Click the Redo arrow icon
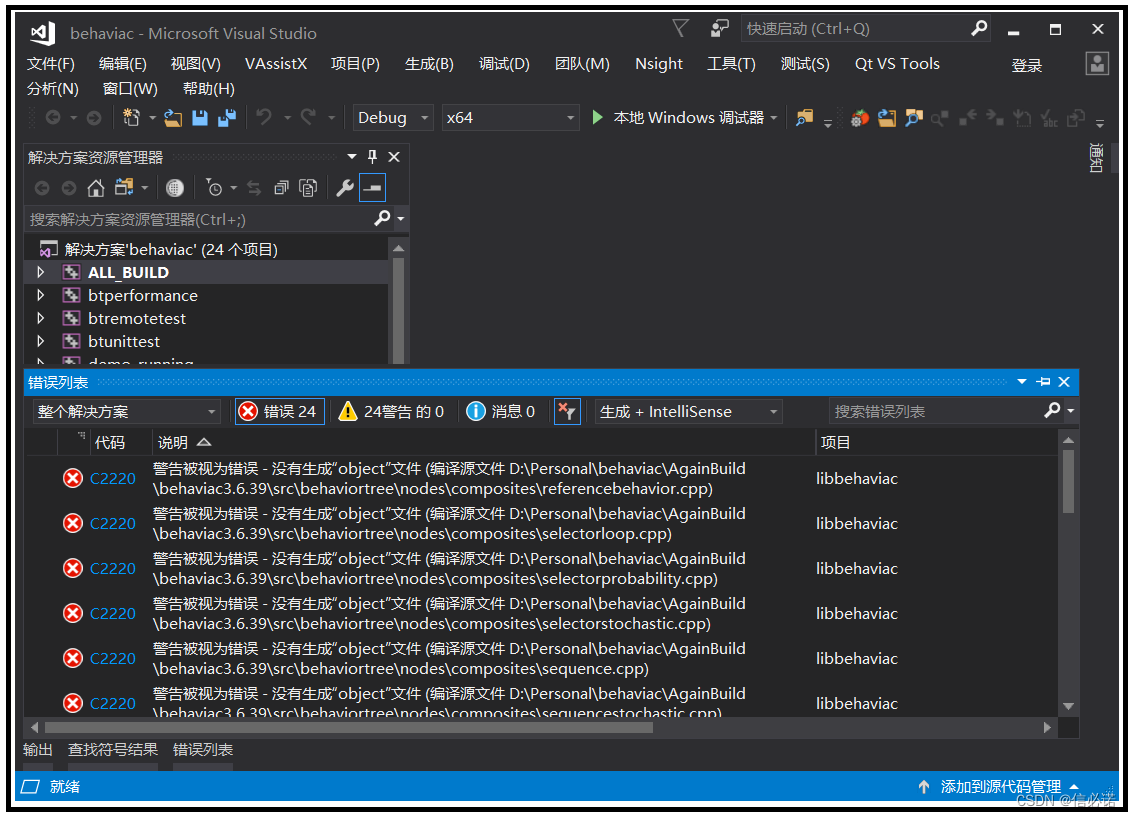1132x817 pixels. pos(308,117)
